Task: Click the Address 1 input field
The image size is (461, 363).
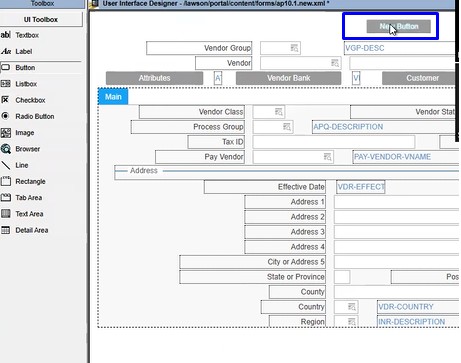Action: pyautogui.click(x=397, y=202)
